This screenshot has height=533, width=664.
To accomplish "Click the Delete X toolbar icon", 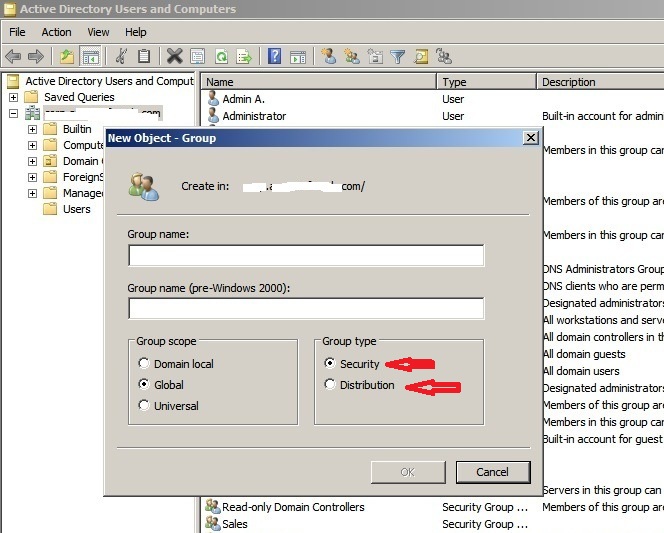I will [x=174, y=56].
